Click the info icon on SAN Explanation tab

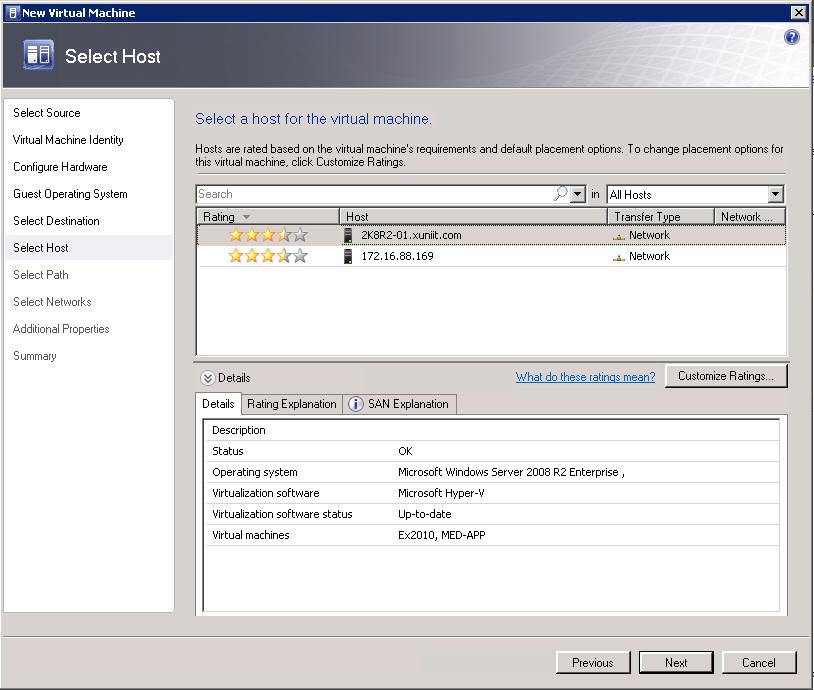[356, 404]
